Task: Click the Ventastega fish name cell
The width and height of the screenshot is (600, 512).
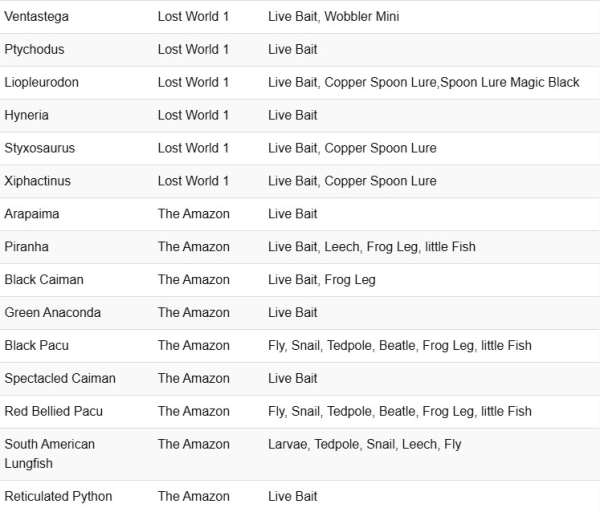Action: coord(39,17)
